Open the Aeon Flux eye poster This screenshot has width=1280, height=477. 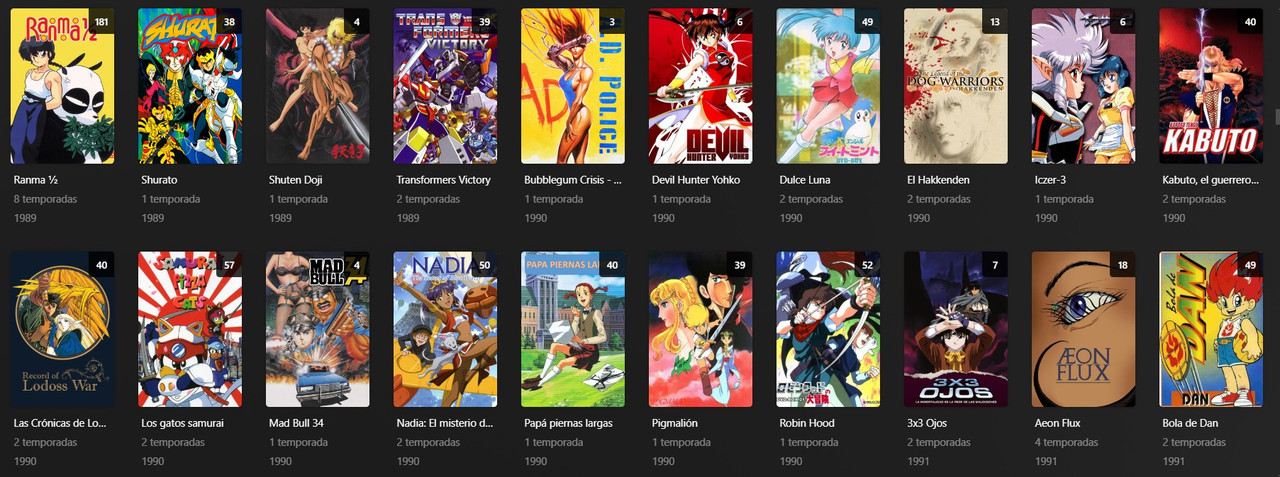(1084, 329)
